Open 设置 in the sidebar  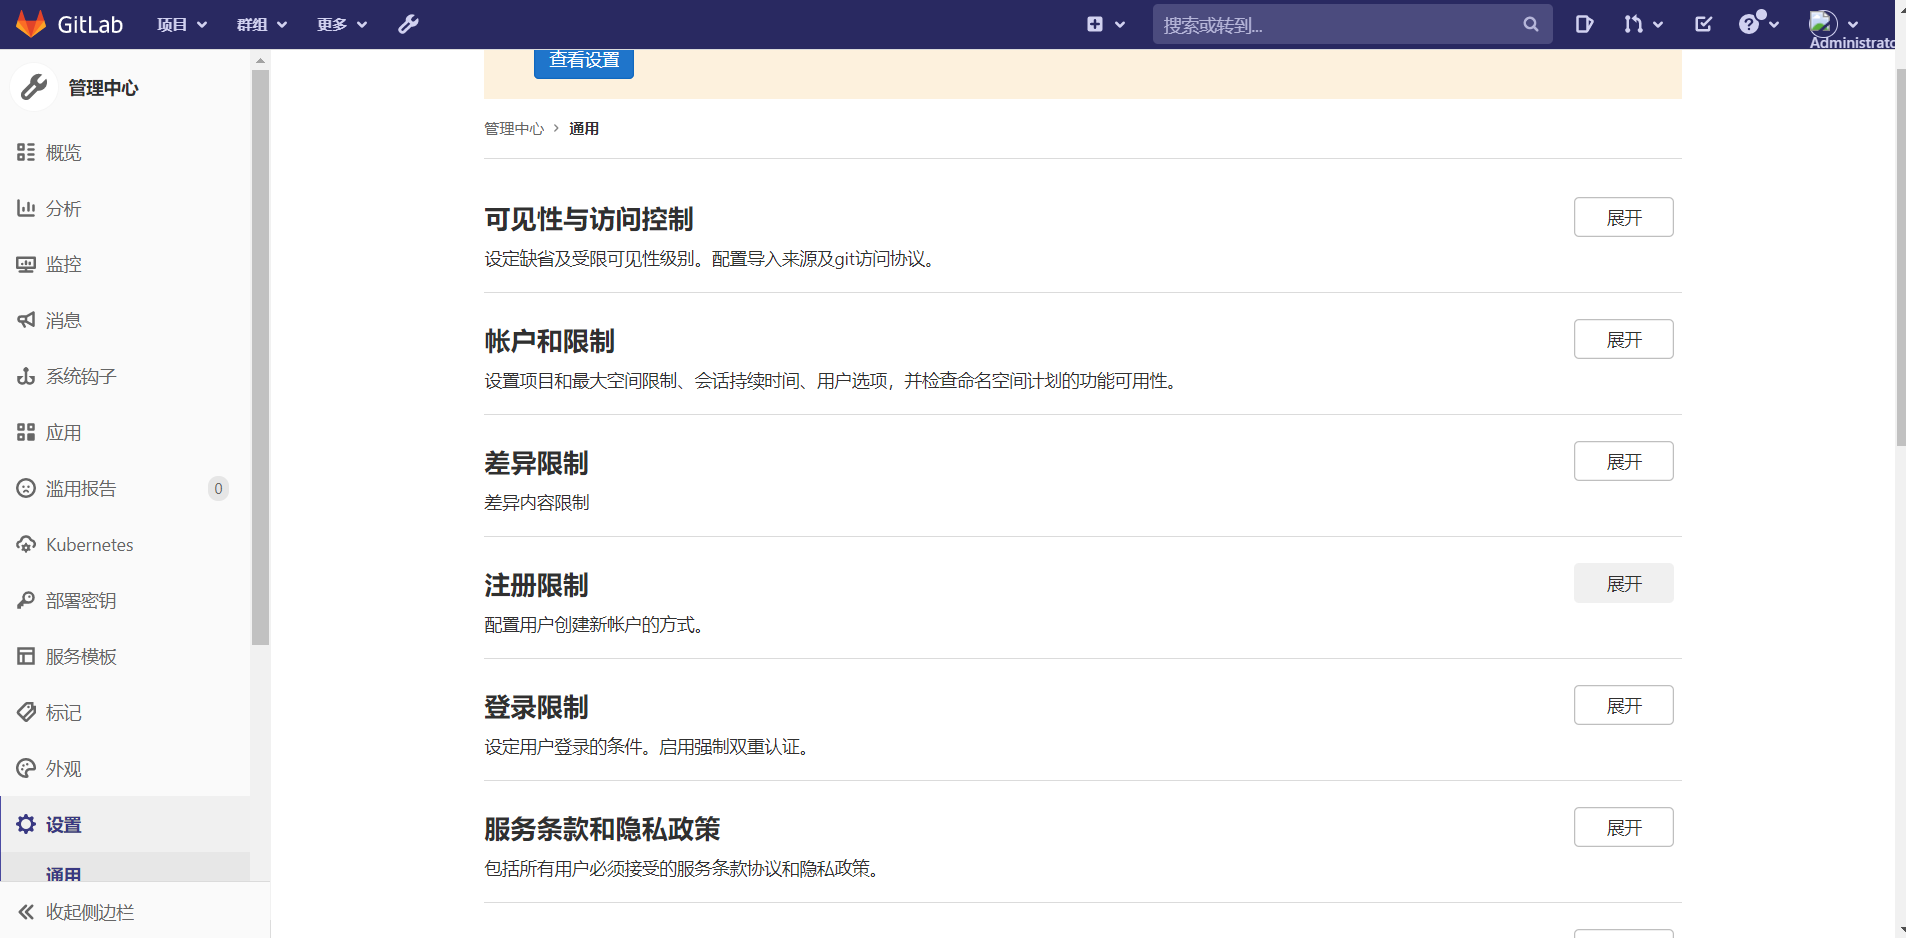(125, 824)
